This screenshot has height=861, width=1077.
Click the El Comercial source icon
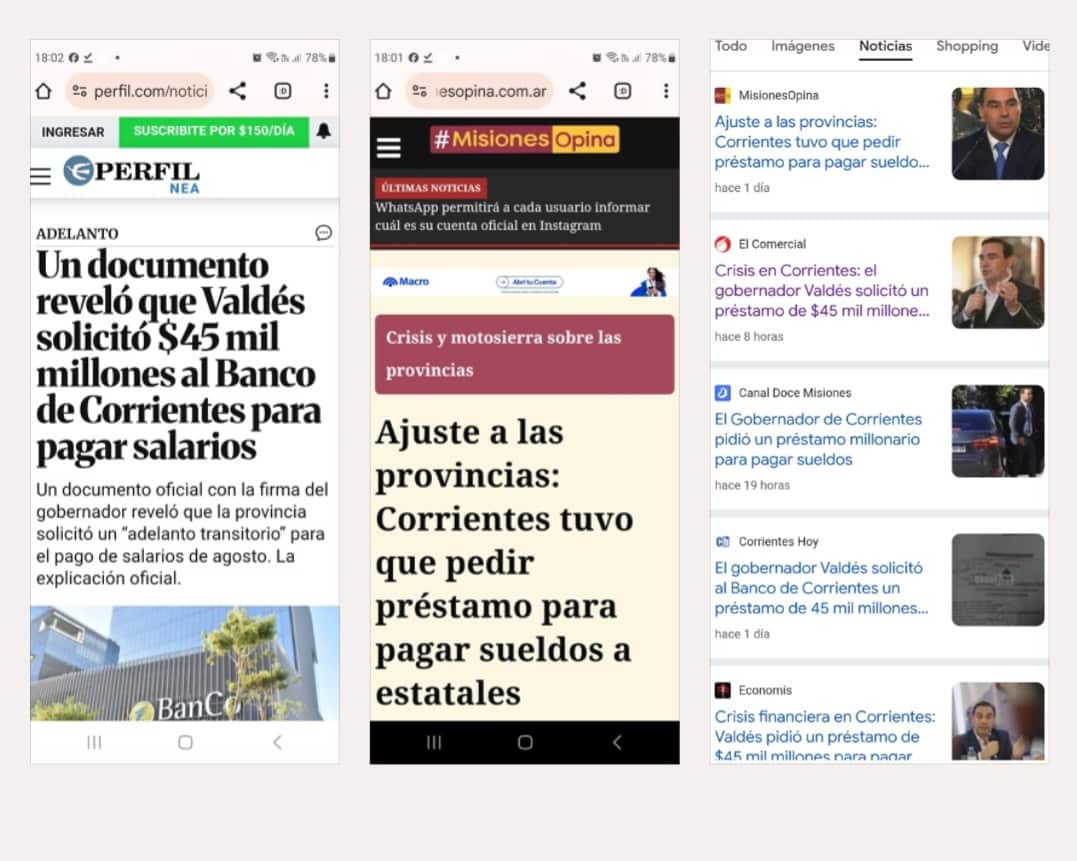[723, 244]
